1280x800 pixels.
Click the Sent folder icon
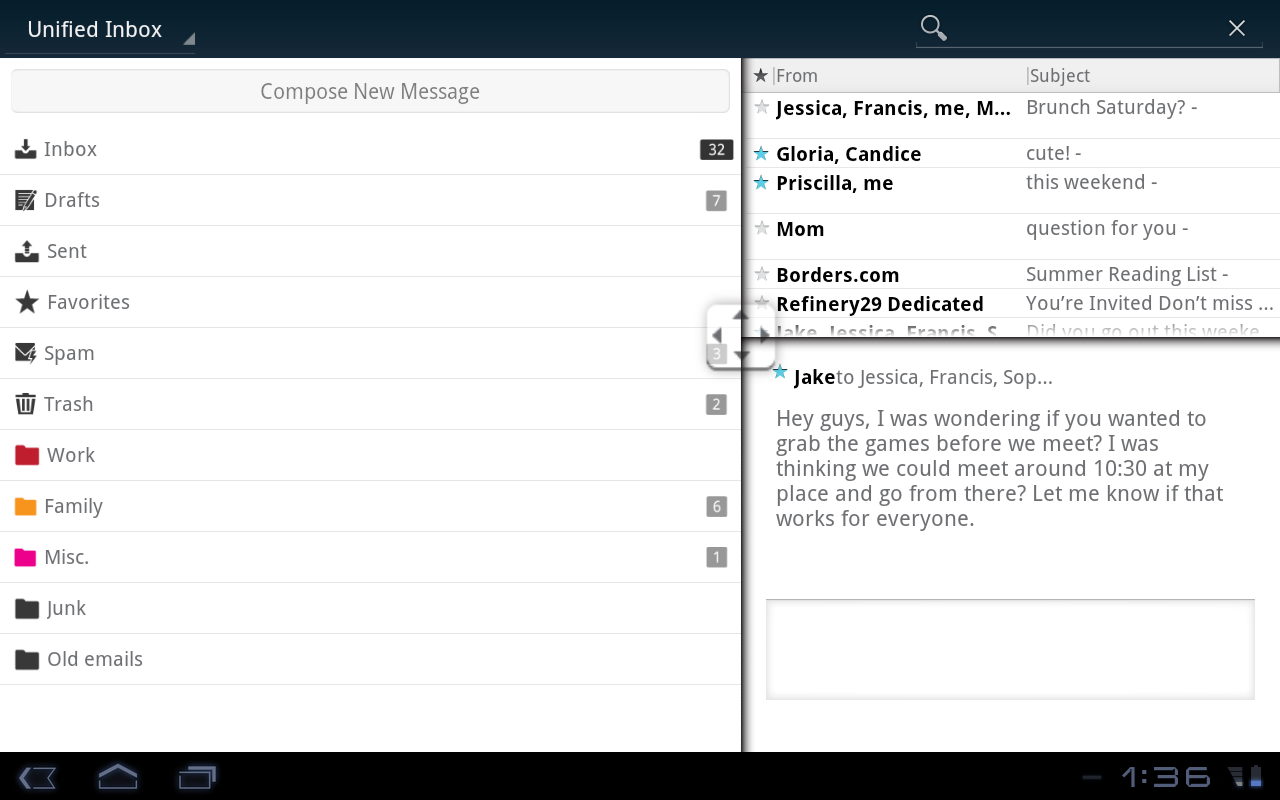[x=26, y=251]
